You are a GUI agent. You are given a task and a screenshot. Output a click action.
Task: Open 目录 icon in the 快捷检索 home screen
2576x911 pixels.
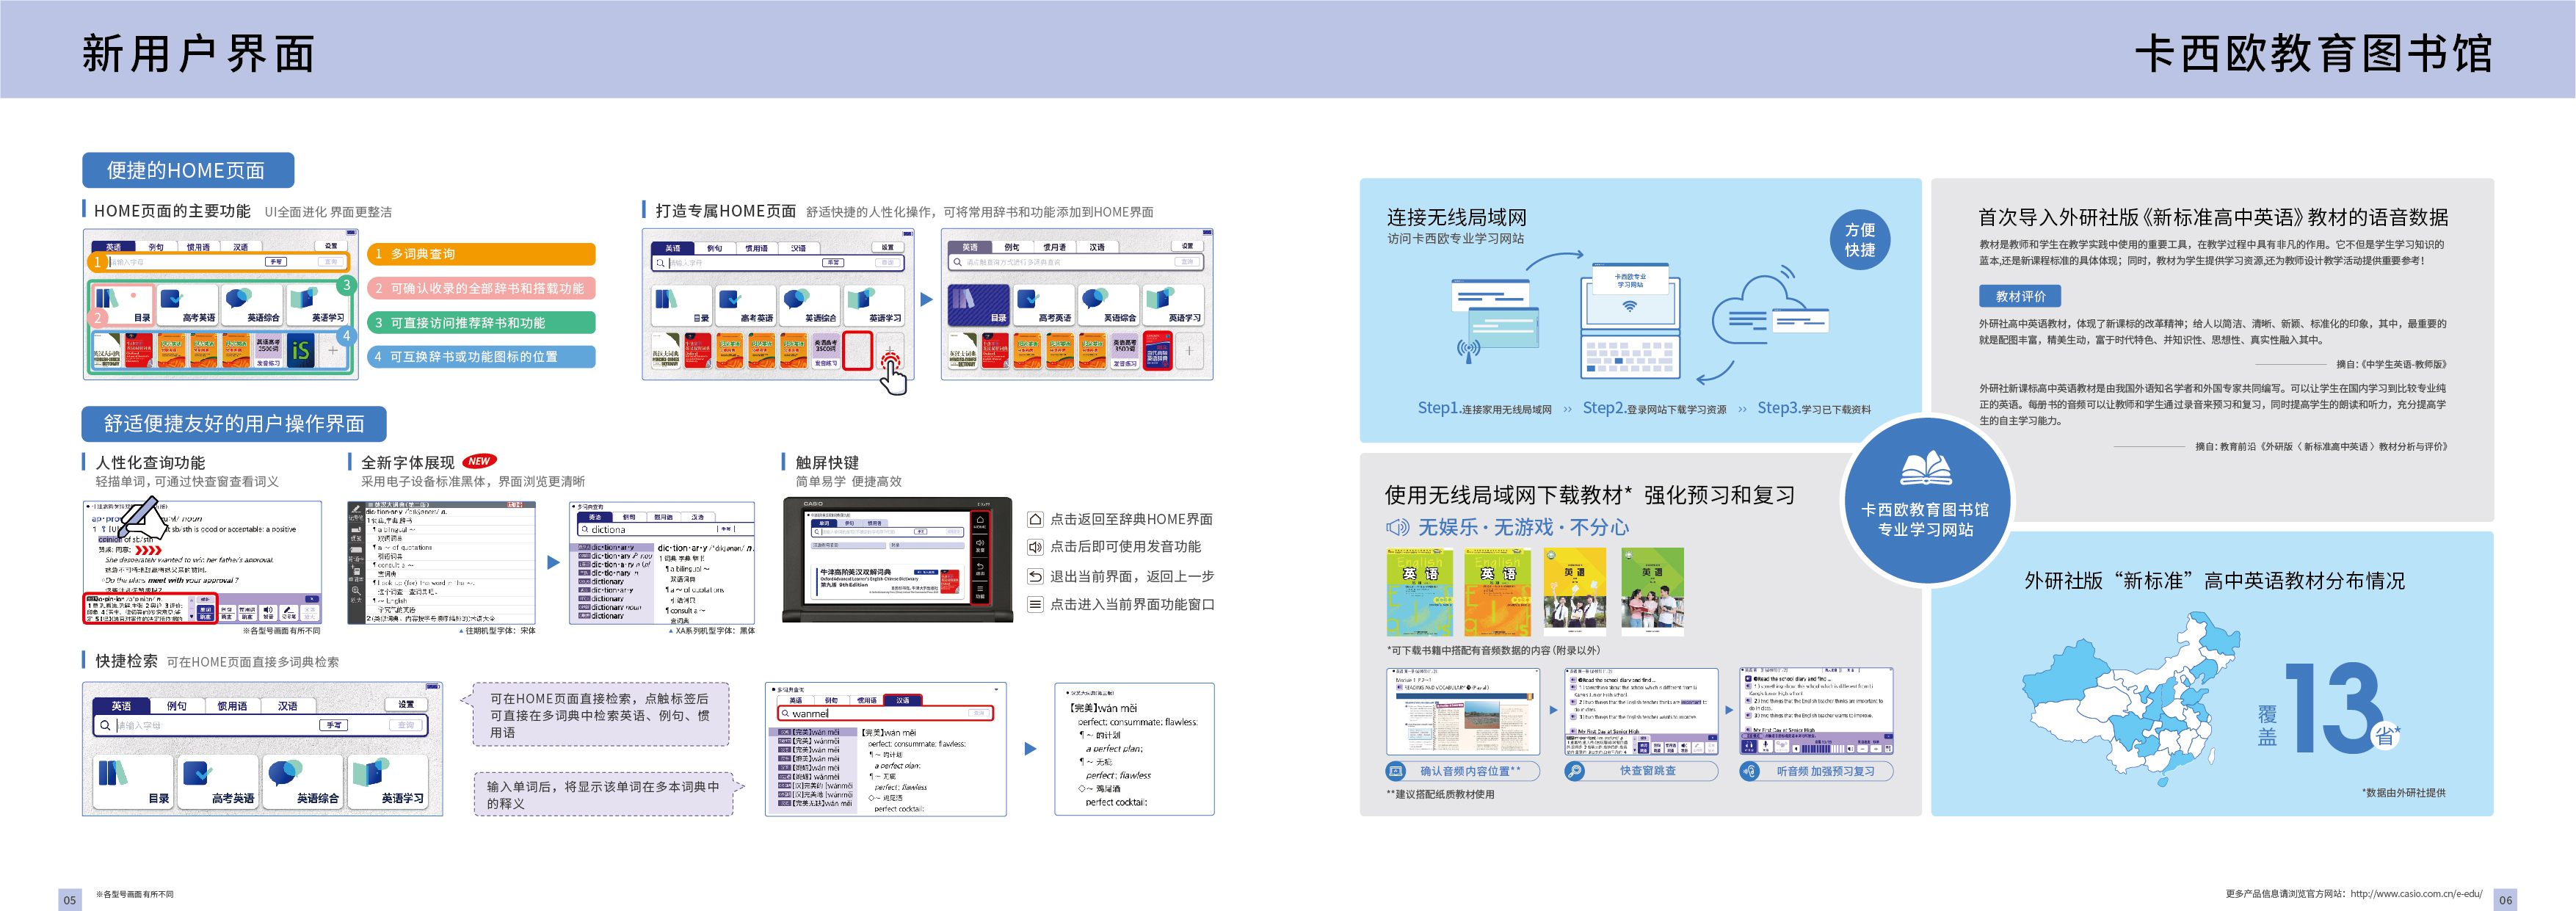135,781
